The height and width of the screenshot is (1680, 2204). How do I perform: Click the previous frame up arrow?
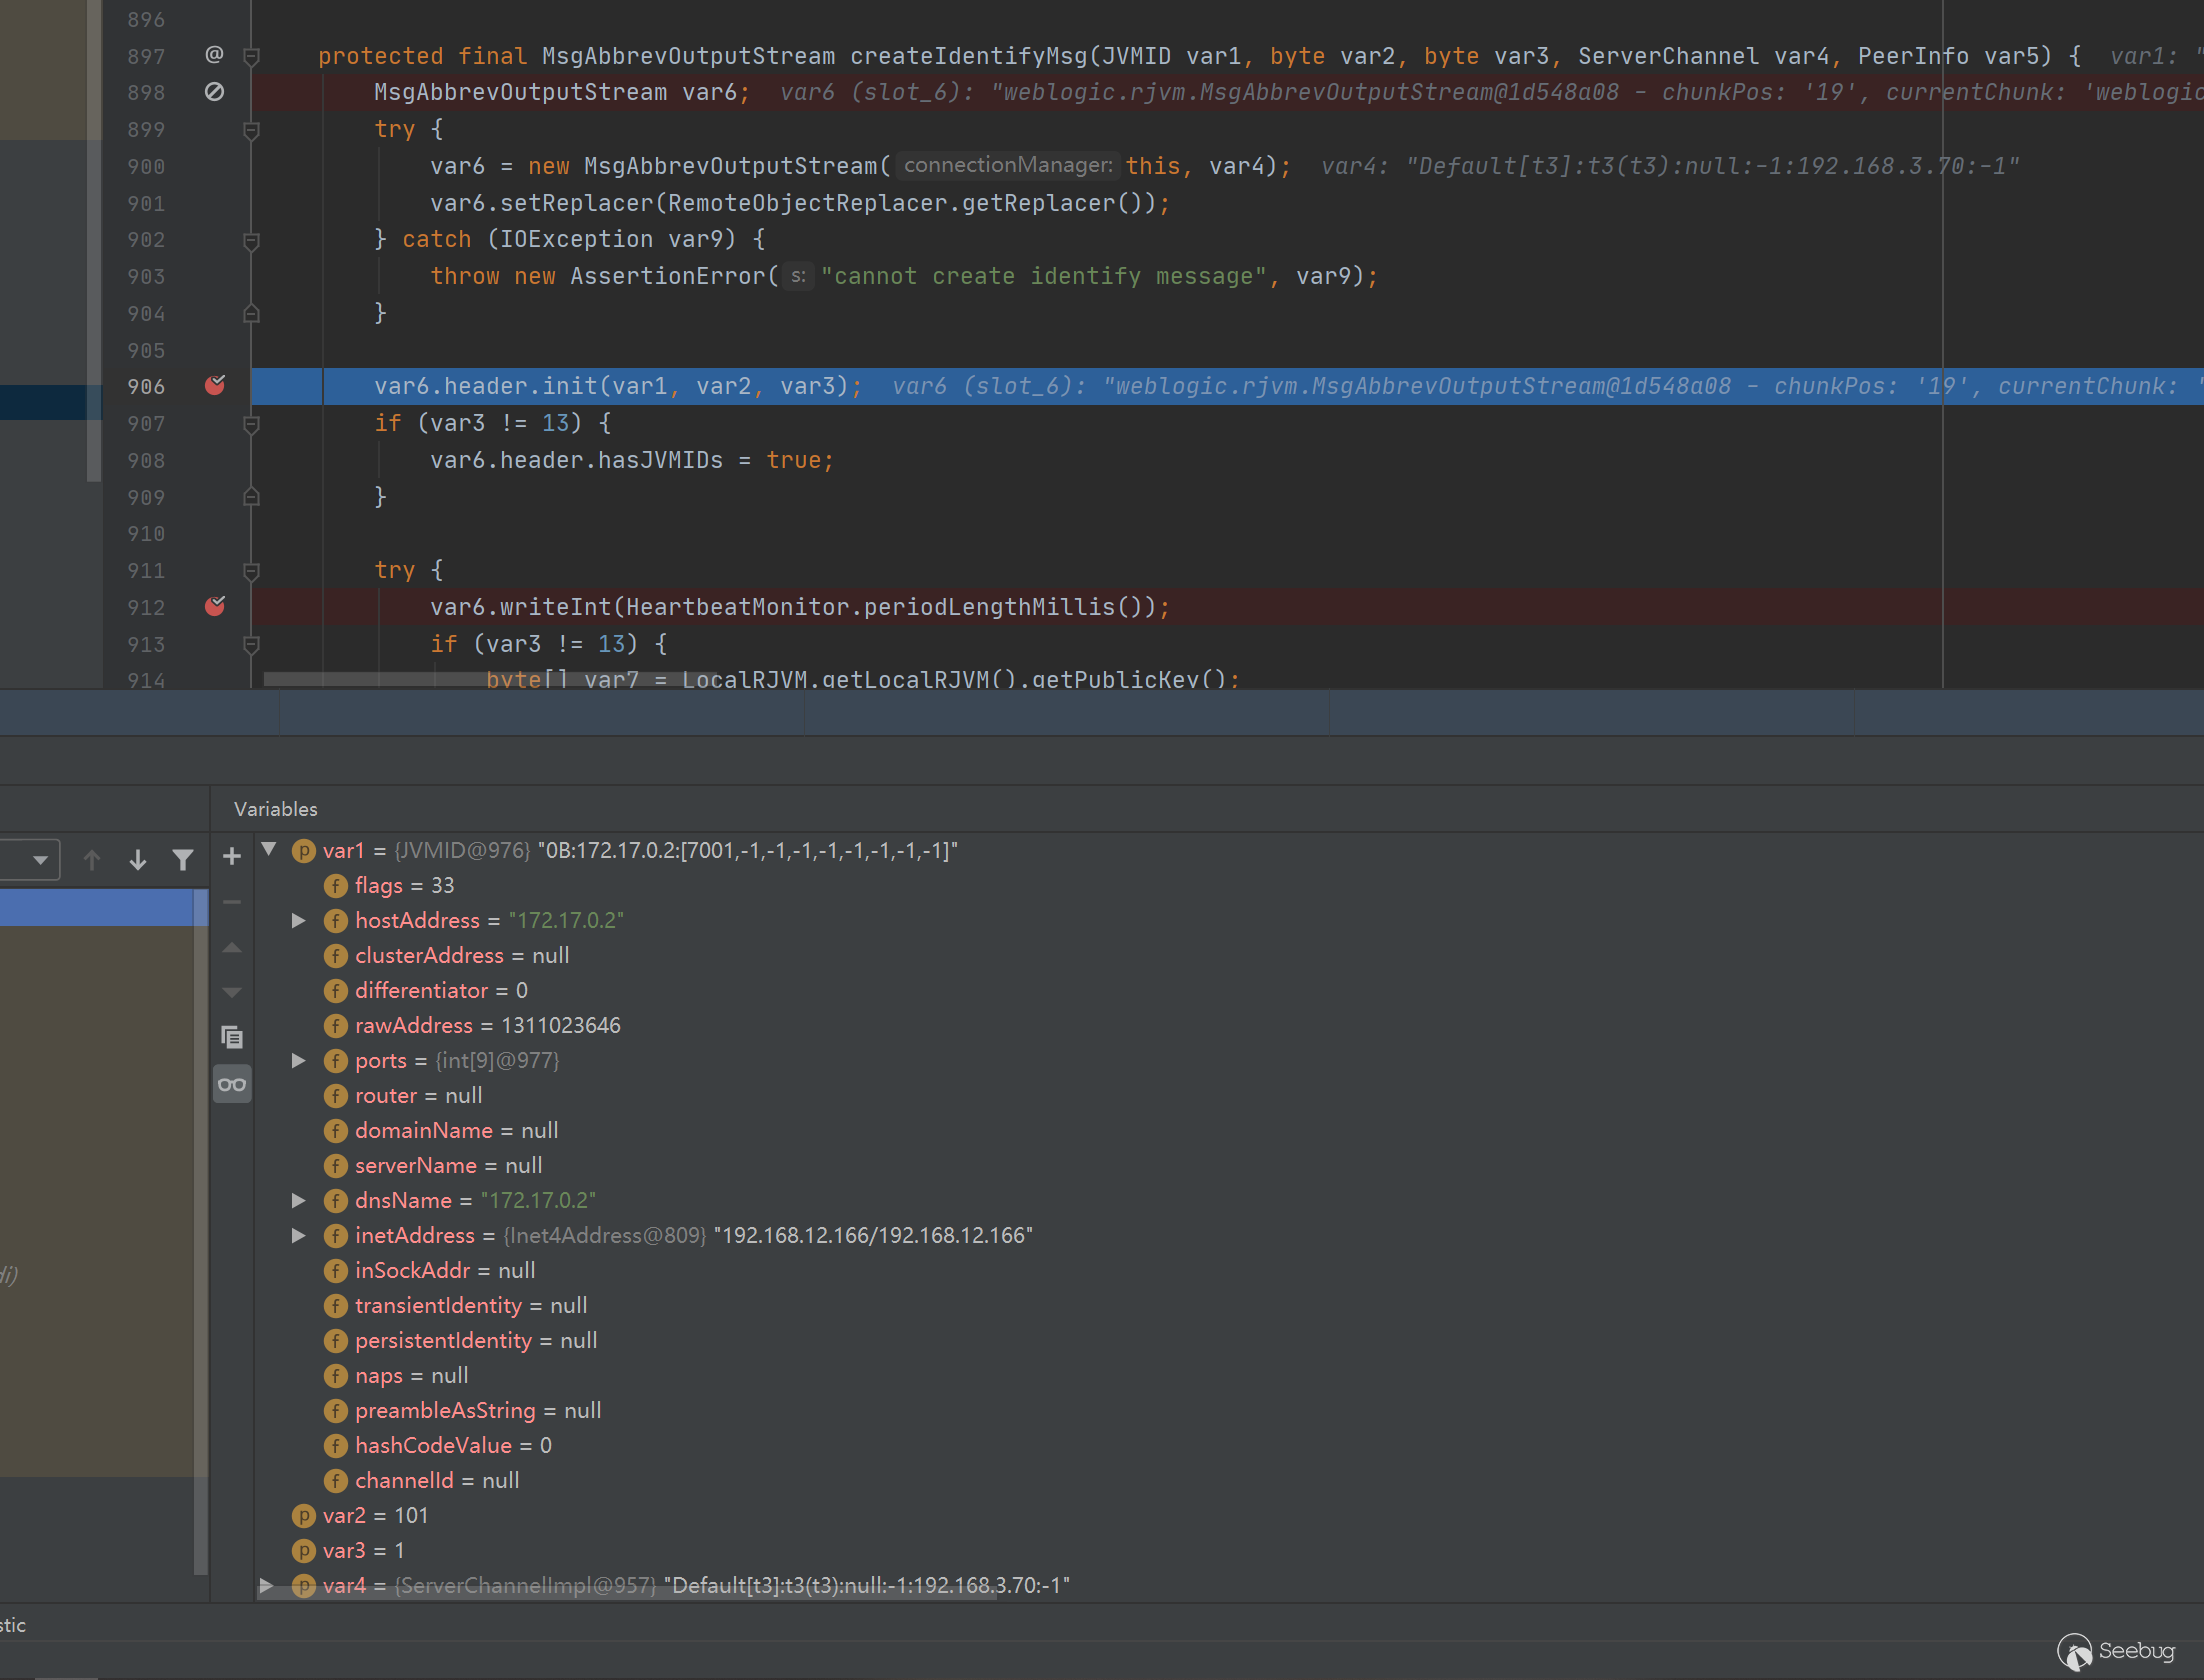[x=92, y=860]
